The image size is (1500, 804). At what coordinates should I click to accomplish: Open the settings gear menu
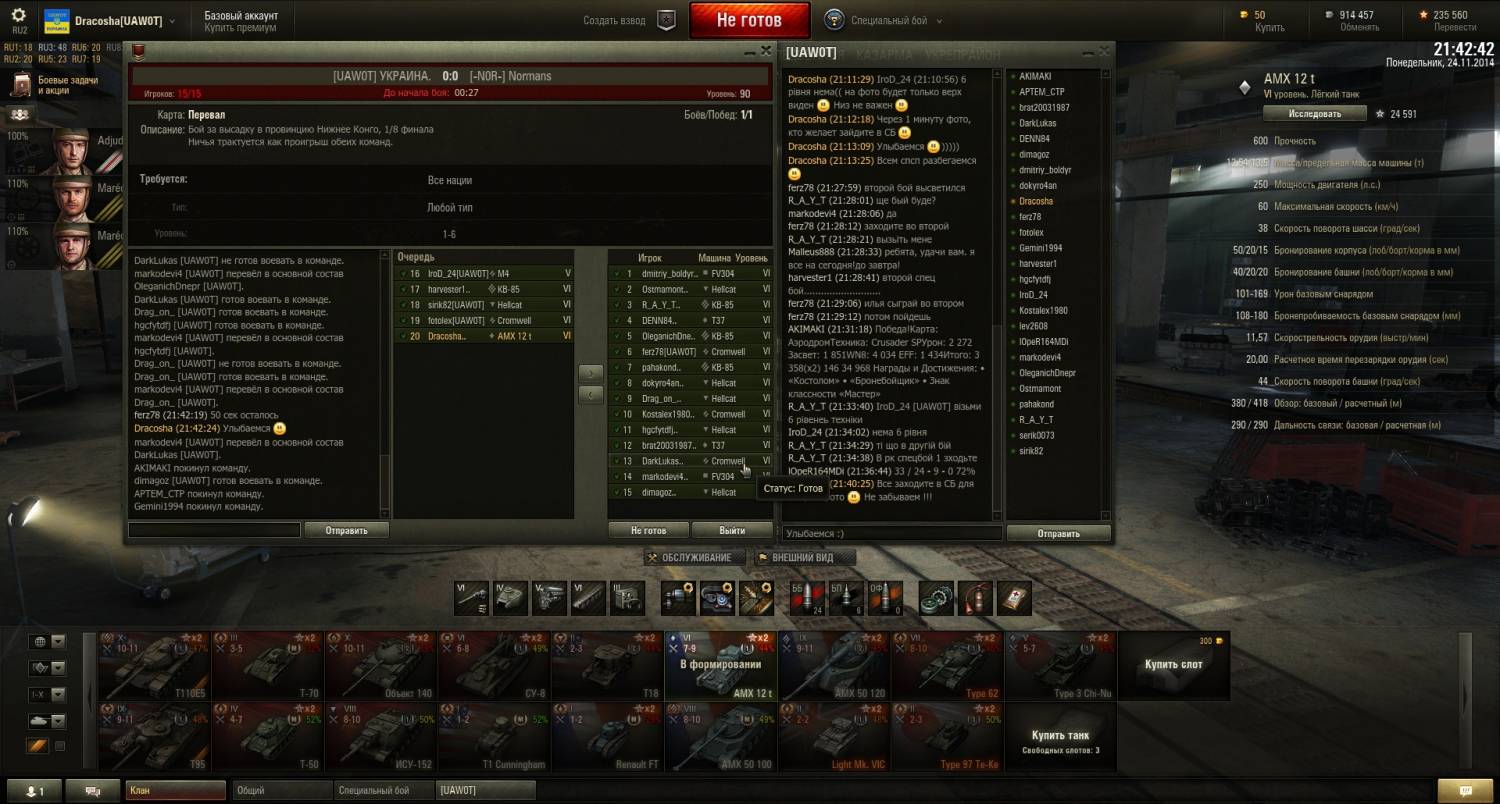[x=19, y=15]
